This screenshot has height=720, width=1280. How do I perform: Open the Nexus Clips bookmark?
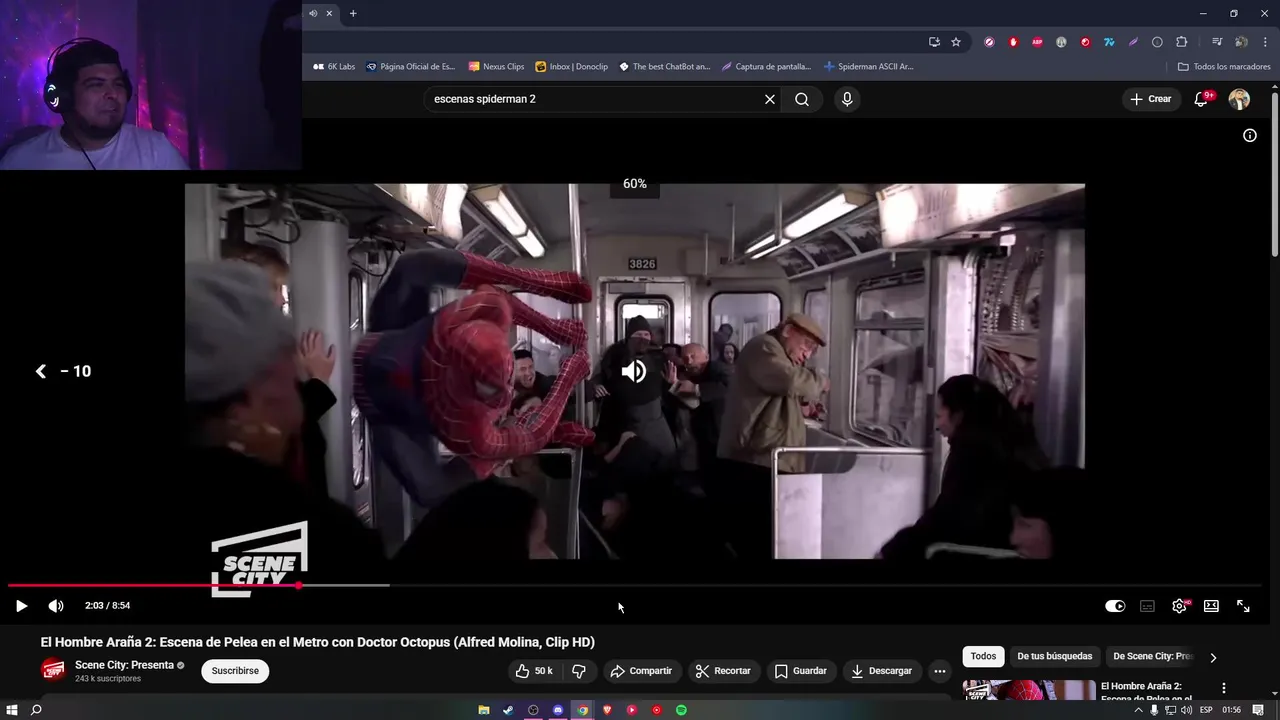click(496, 67)
